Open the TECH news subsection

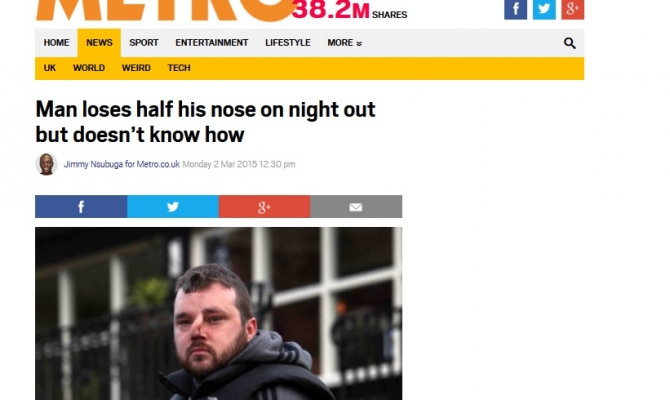[x=179, y=68]
